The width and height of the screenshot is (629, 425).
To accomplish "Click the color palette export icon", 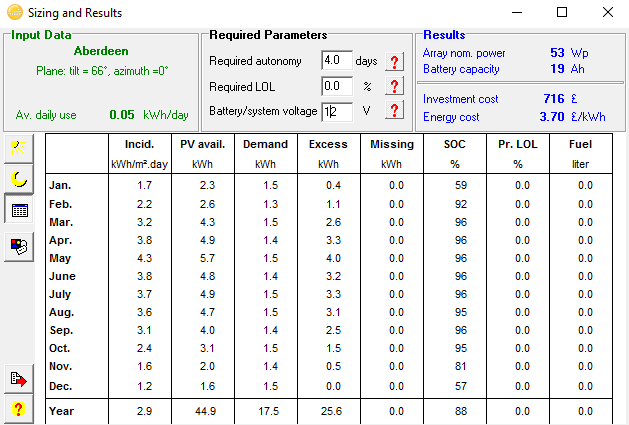I will tap(19, 243).
